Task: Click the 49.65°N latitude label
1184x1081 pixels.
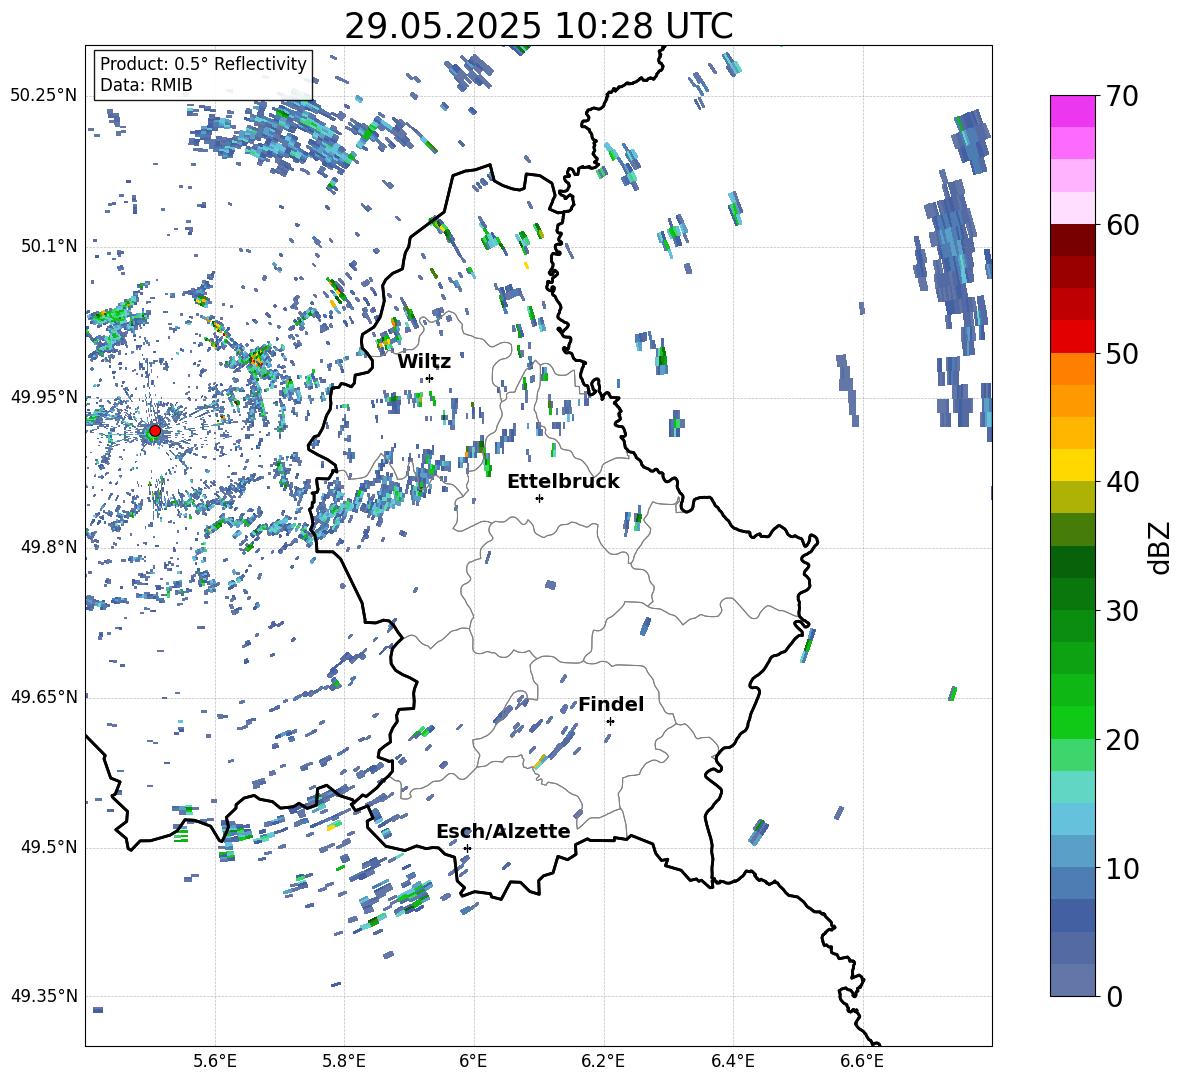Action: 44,697
